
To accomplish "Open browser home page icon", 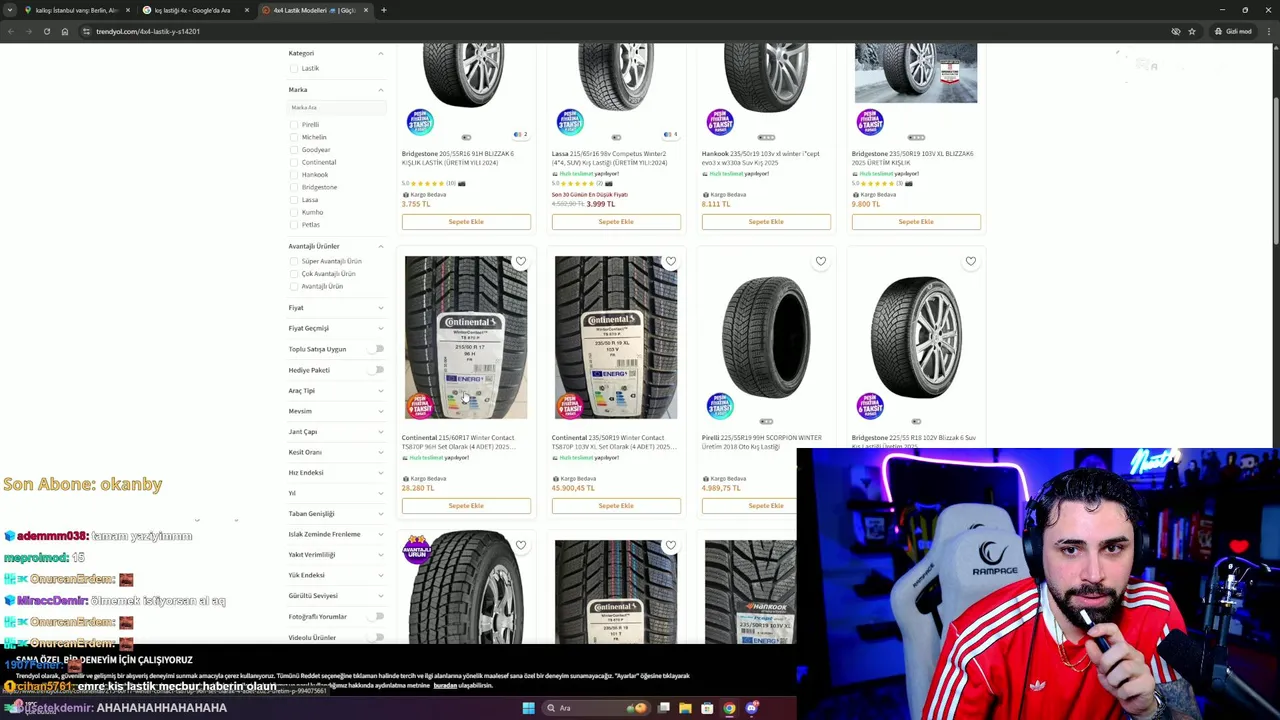I will click(x=64, y=31).
